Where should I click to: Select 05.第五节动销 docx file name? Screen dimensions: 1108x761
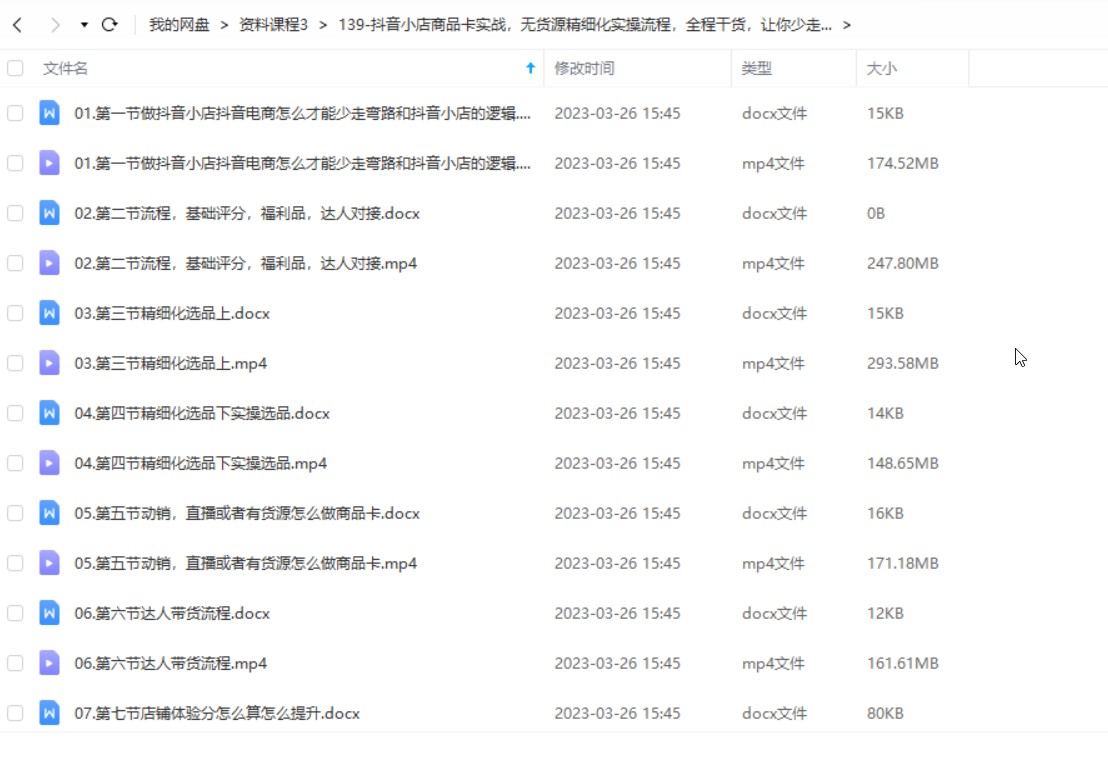tap(247, 513)
